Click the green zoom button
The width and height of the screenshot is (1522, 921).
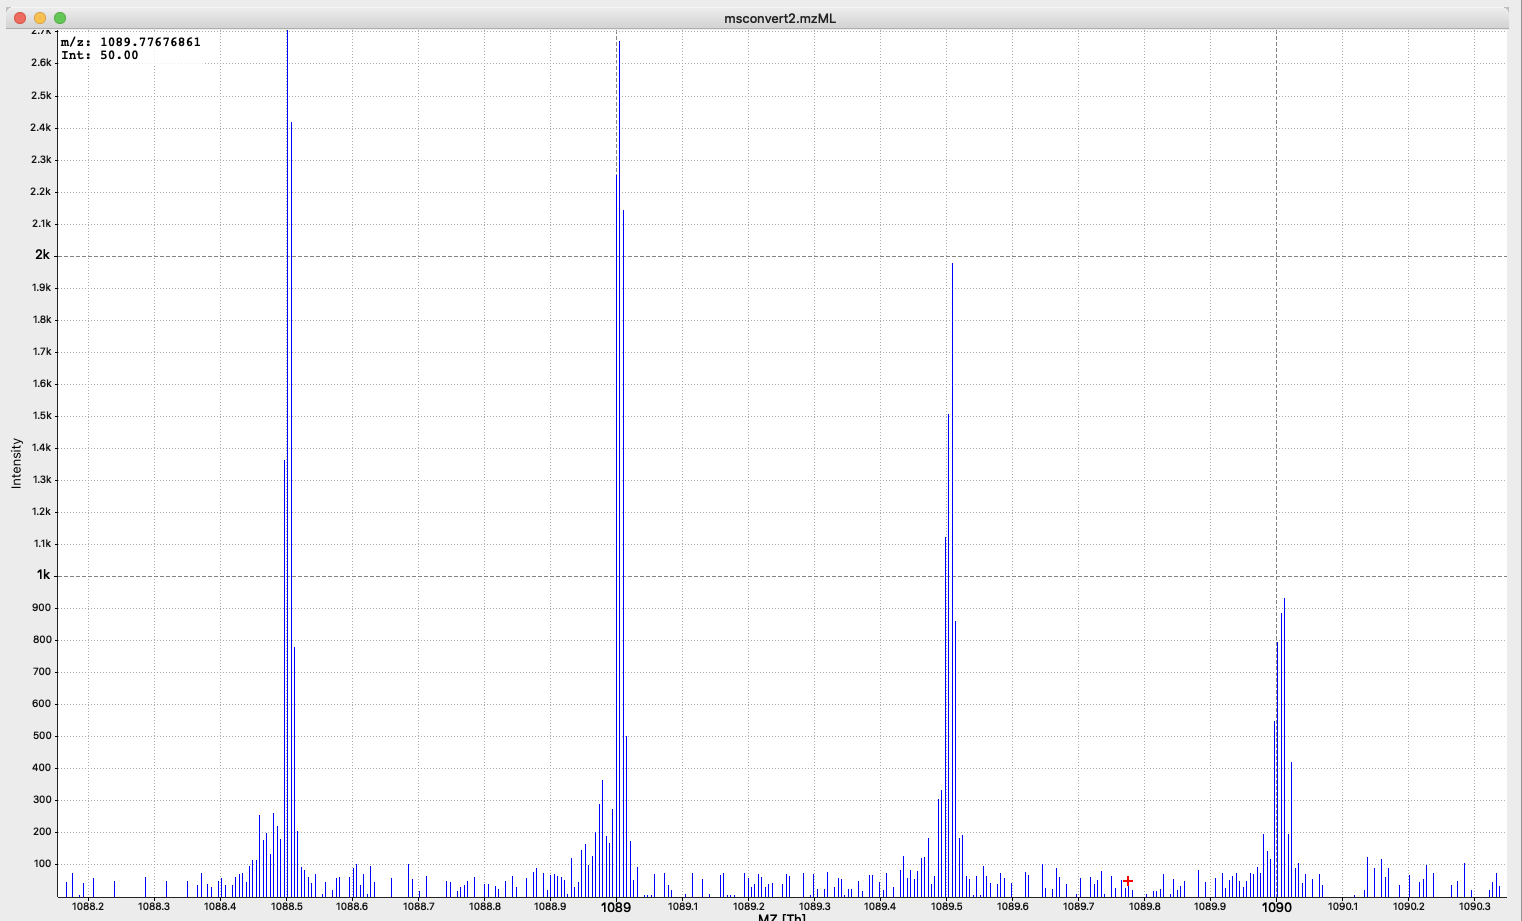coord(62,16)
